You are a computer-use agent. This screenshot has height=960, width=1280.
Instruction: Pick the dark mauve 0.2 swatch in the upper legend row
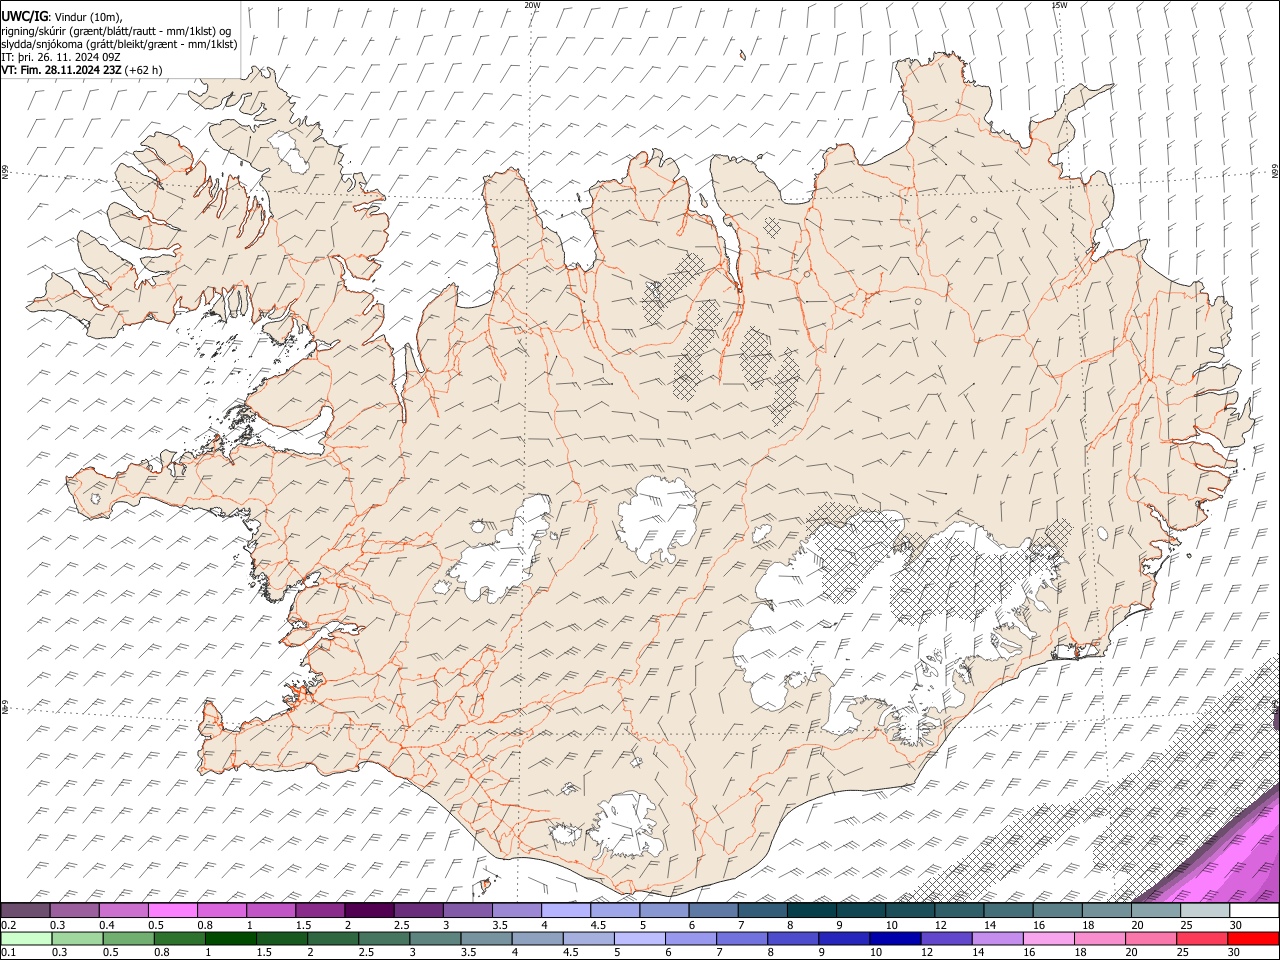tap(25, 911)
